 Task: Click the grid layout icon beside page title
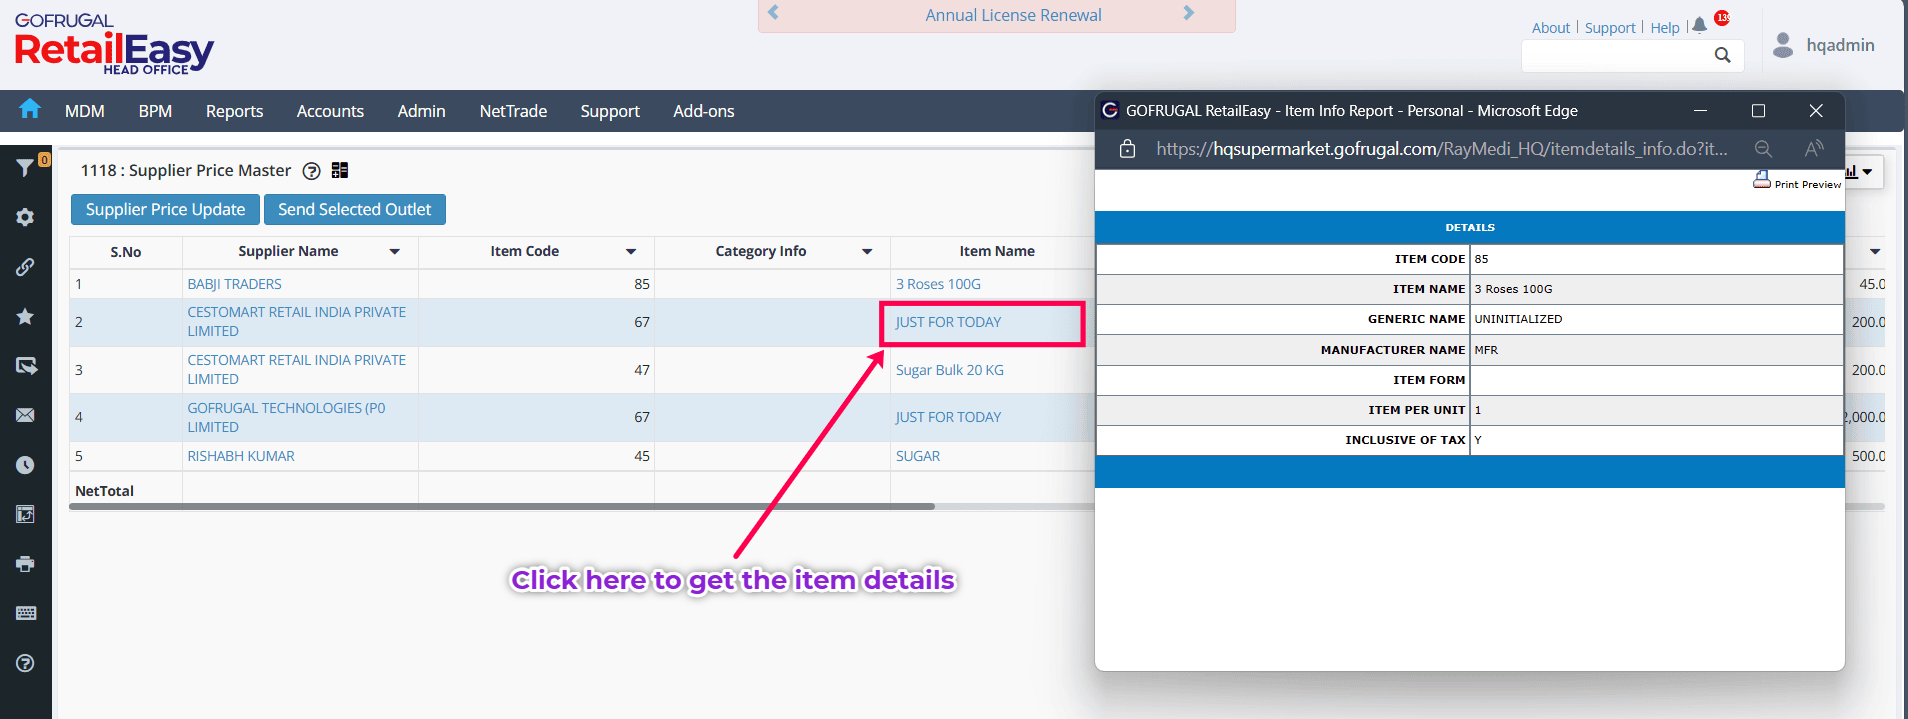point(340,170)
